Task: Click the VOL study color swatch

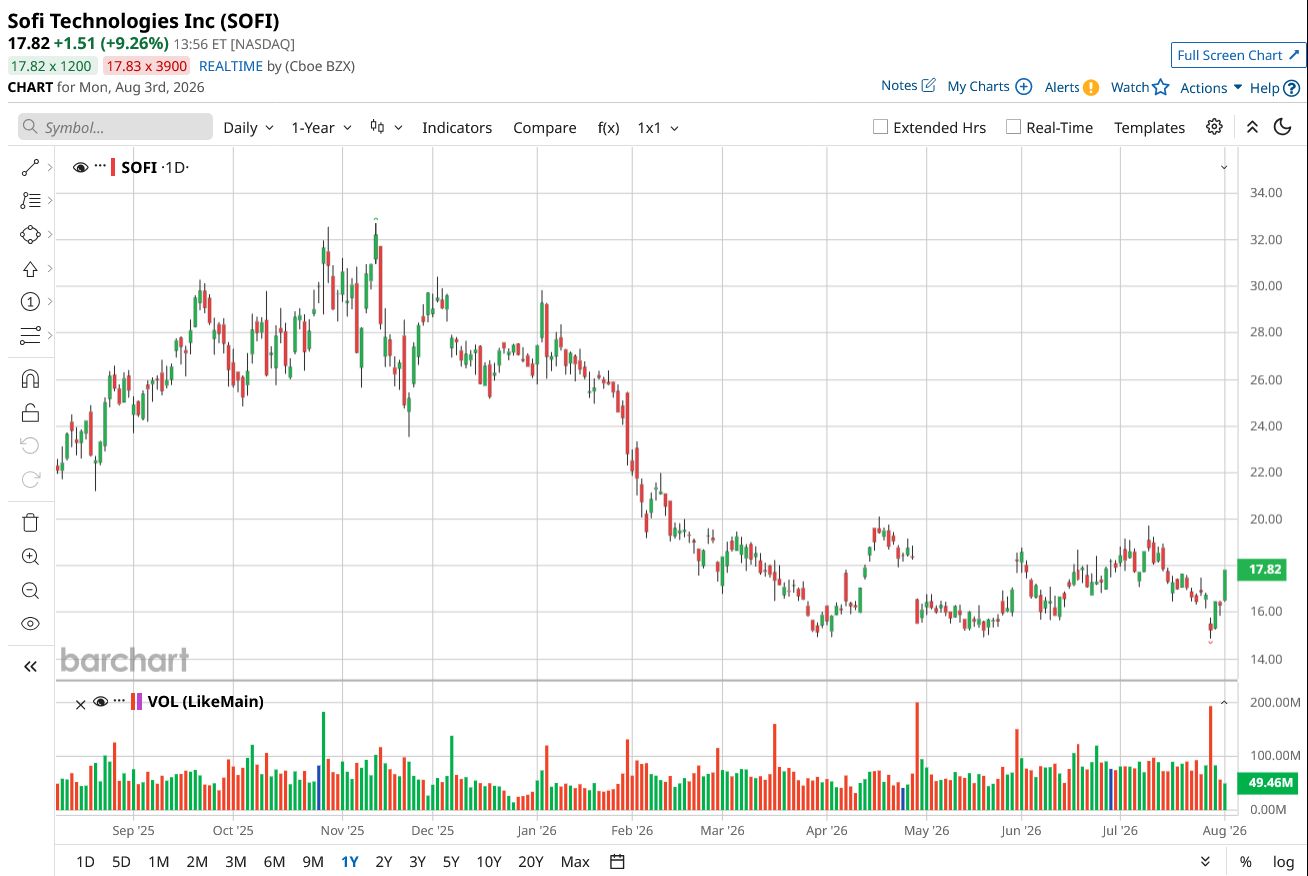Action: (138, 702)
